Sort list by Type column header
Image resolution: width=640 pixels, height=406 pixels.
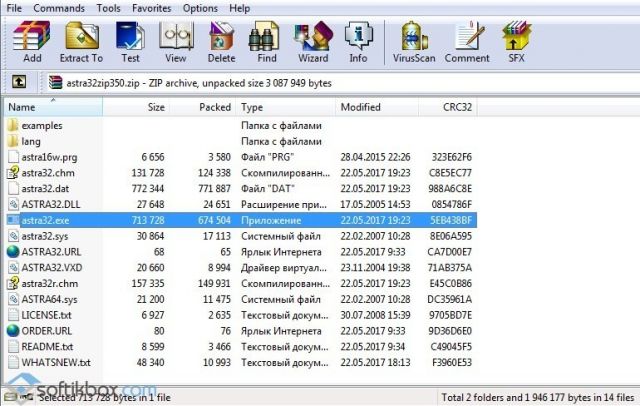pos(285,107)
